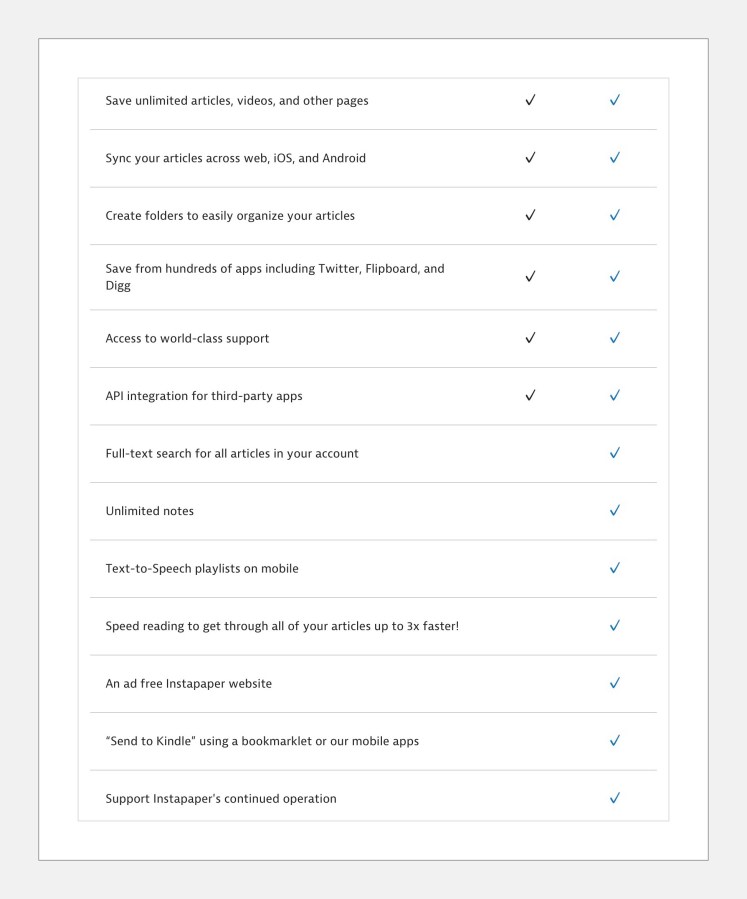Click "API integration for third-party apps" text
747x899 pixels.
click(203, 396)
